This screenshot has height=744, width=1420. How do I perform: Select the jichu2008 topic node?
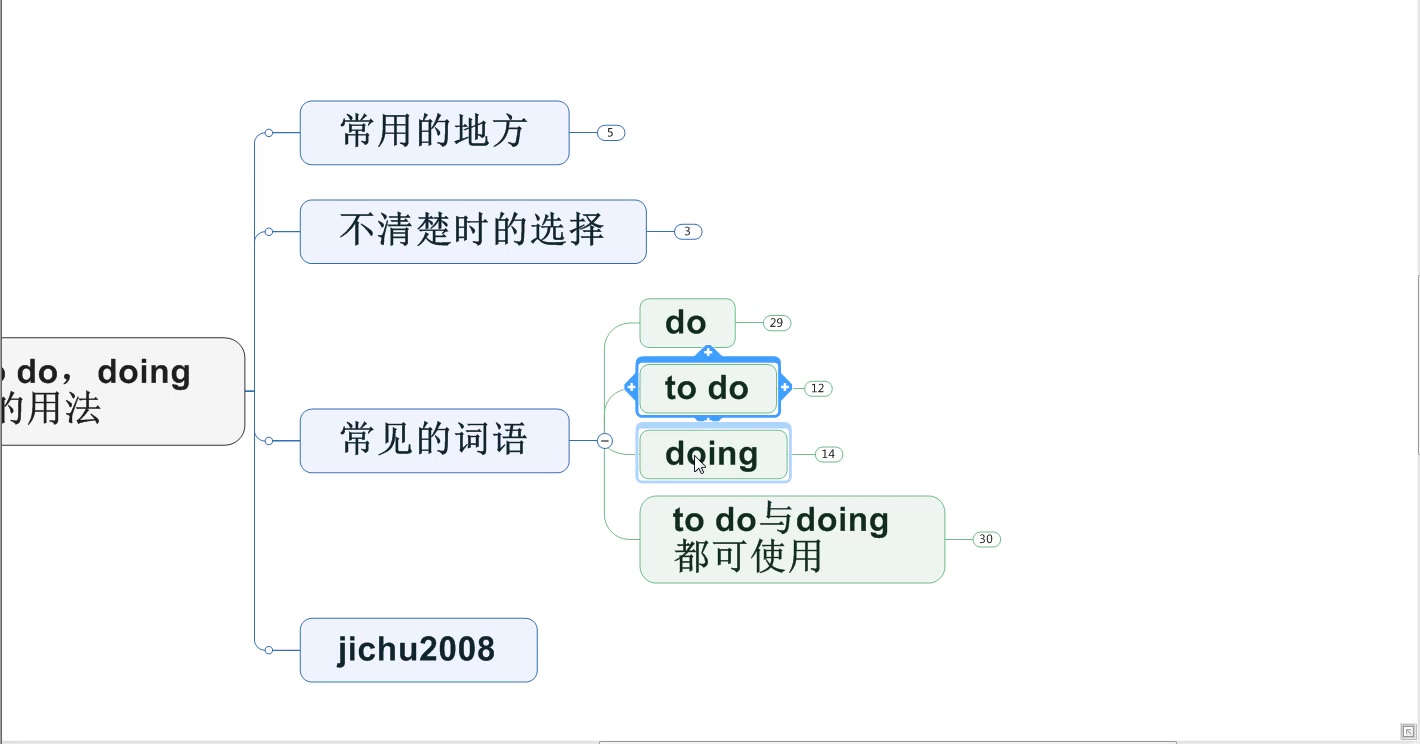[x=418, y=650]
